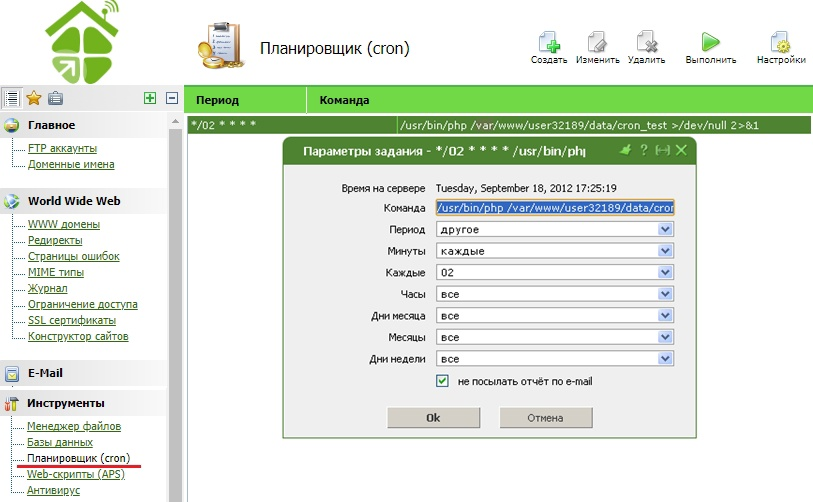Click the dialog width resize icon
This screenshot has width=813, height=502.
[x=662, y=150]
